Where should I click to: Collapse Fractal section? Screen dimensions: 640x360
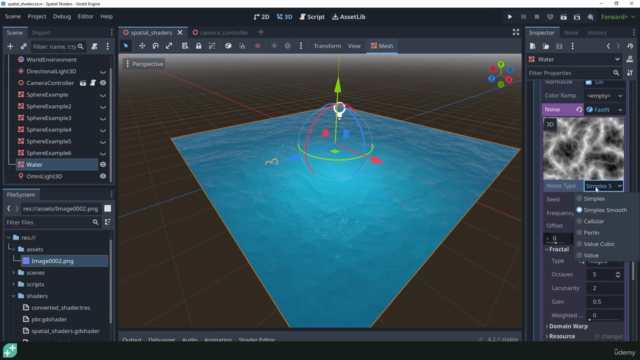coord(558,249)
